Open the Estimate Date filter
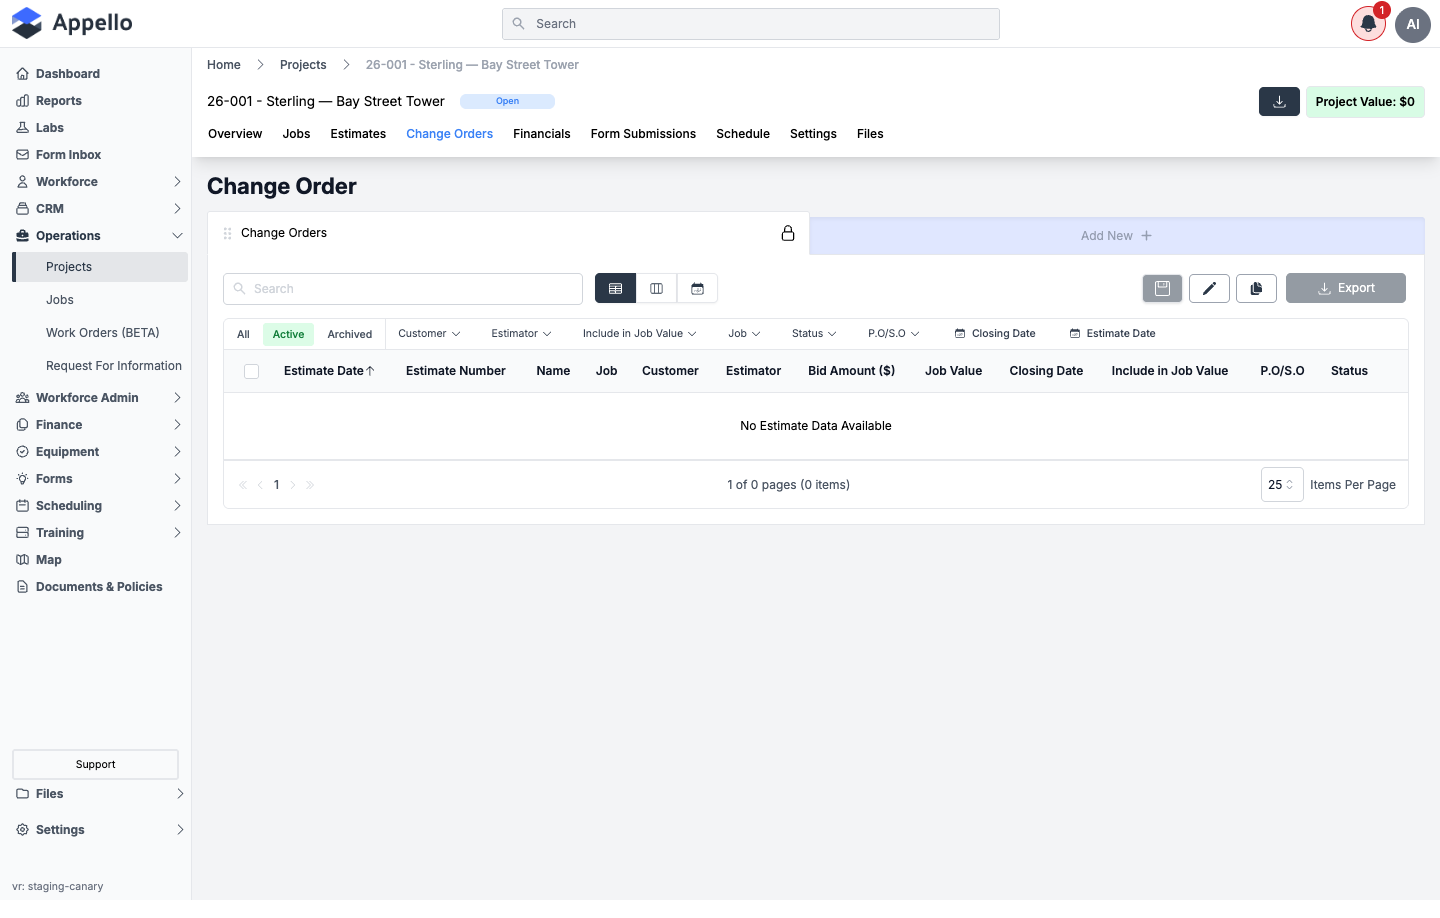This screenshot has height=918, width=1440. [1112, 334]
